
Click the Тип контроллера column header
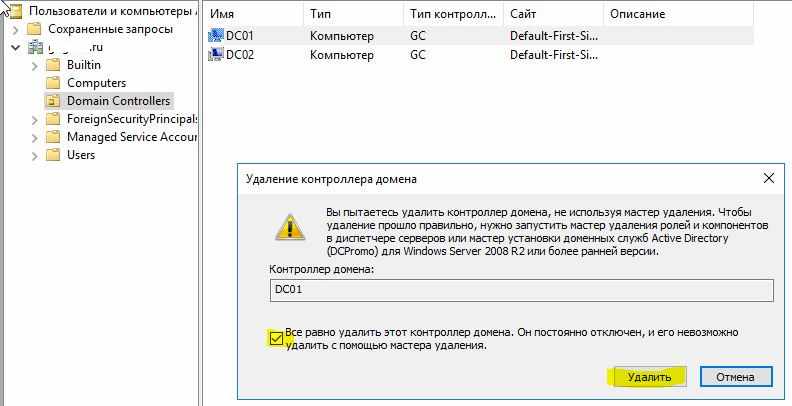(451, 16)
